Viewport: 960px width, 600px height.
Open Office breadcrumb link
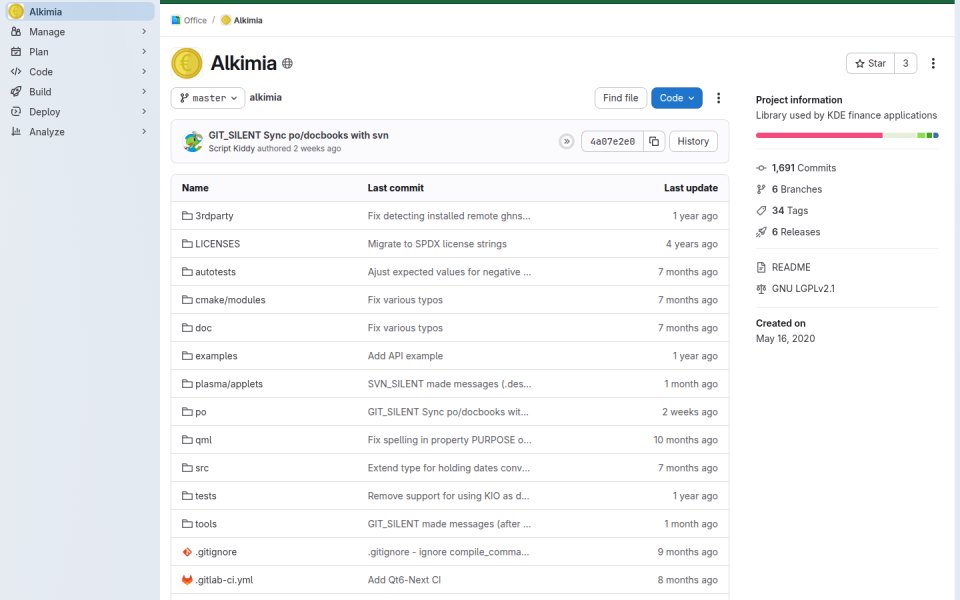click(x=195, y=20)
